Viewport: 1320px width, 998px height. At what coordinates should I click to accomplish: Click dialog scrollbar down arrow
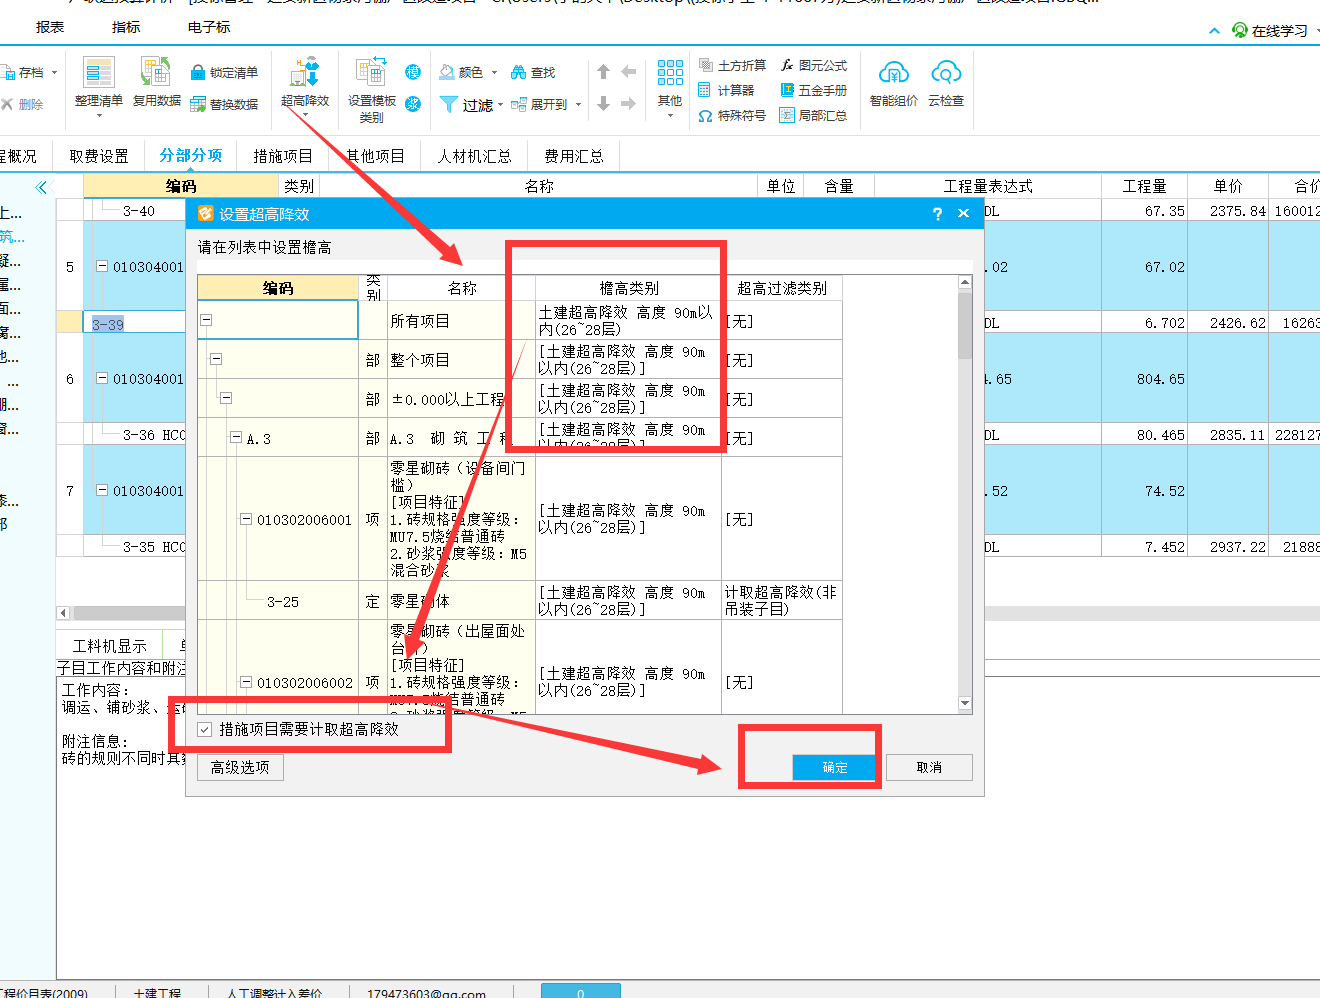click(965, 704)
